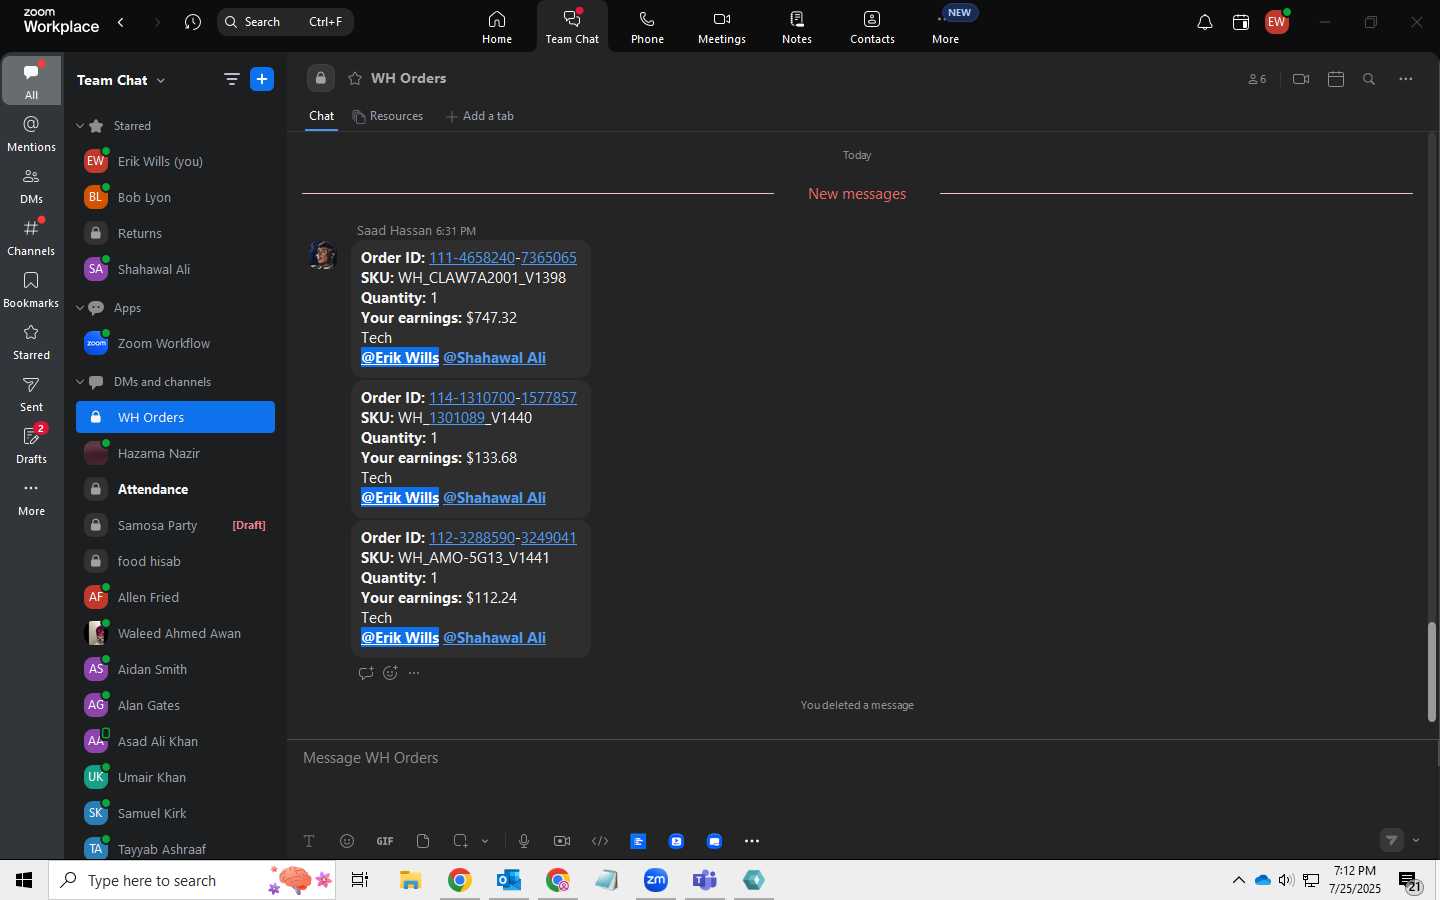
Task: Collapse the Starred section
Action: 80,126
